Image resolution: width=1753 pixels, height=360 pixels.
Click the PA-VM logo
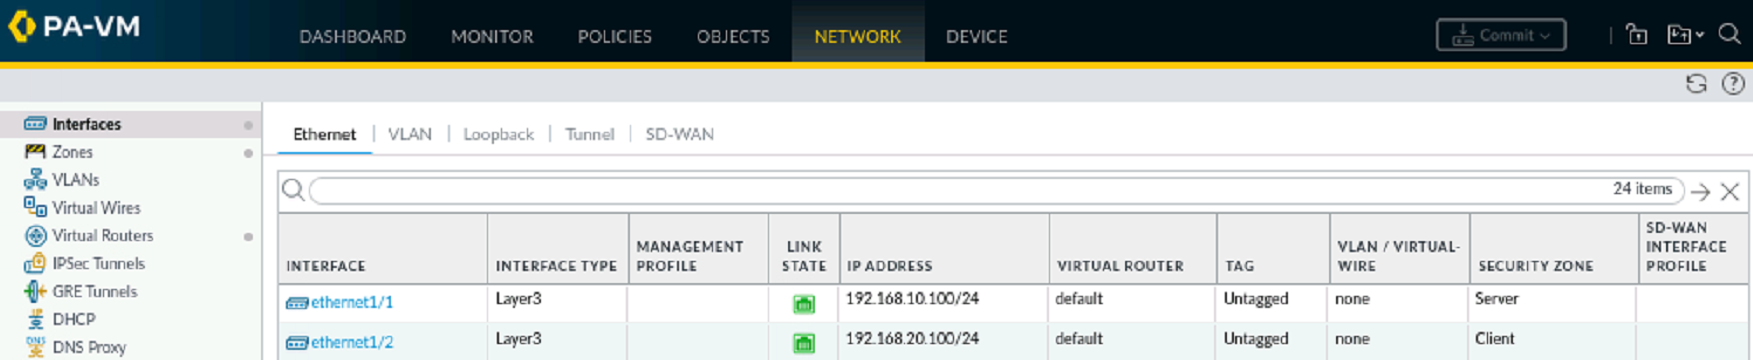(74, 26)
